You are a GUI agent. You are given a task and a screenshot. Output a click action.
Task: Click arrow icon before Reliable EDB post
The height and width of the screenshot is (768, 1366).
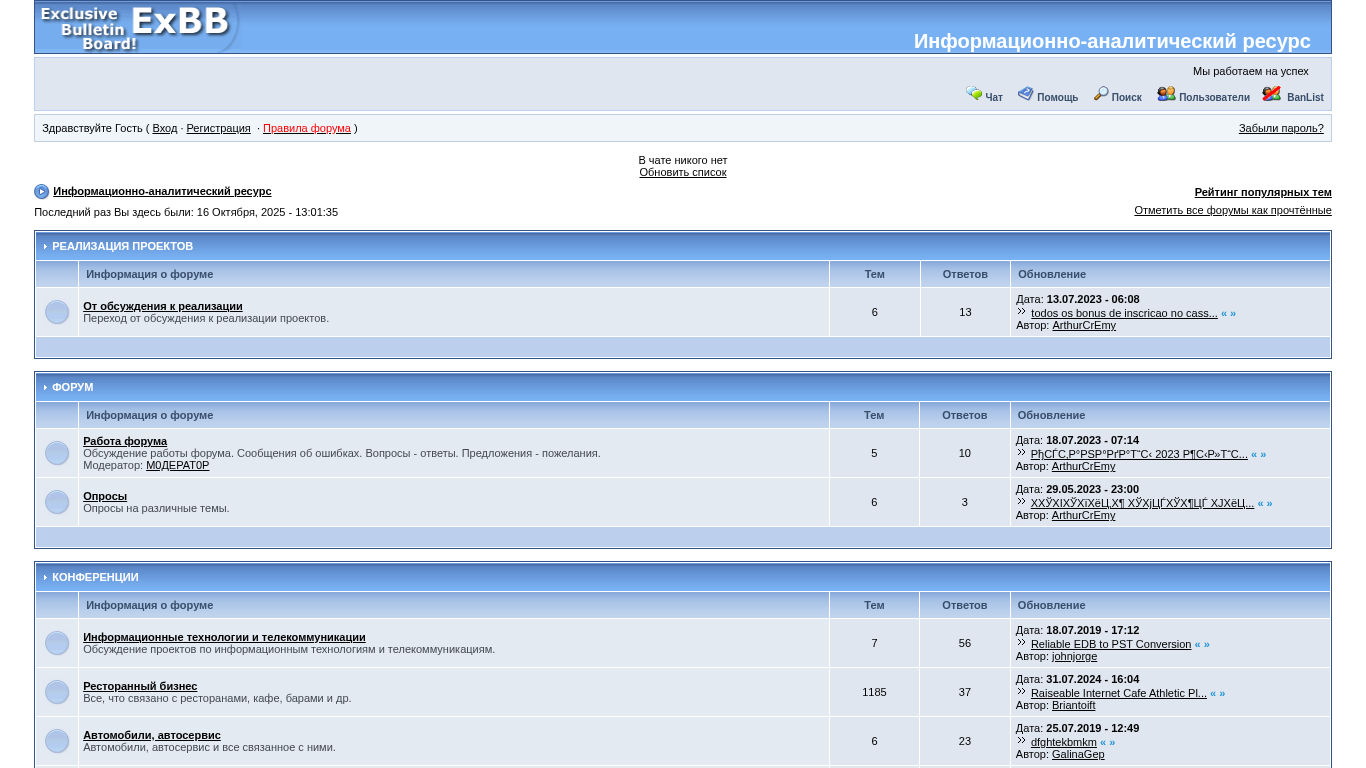pos(1022,643)
